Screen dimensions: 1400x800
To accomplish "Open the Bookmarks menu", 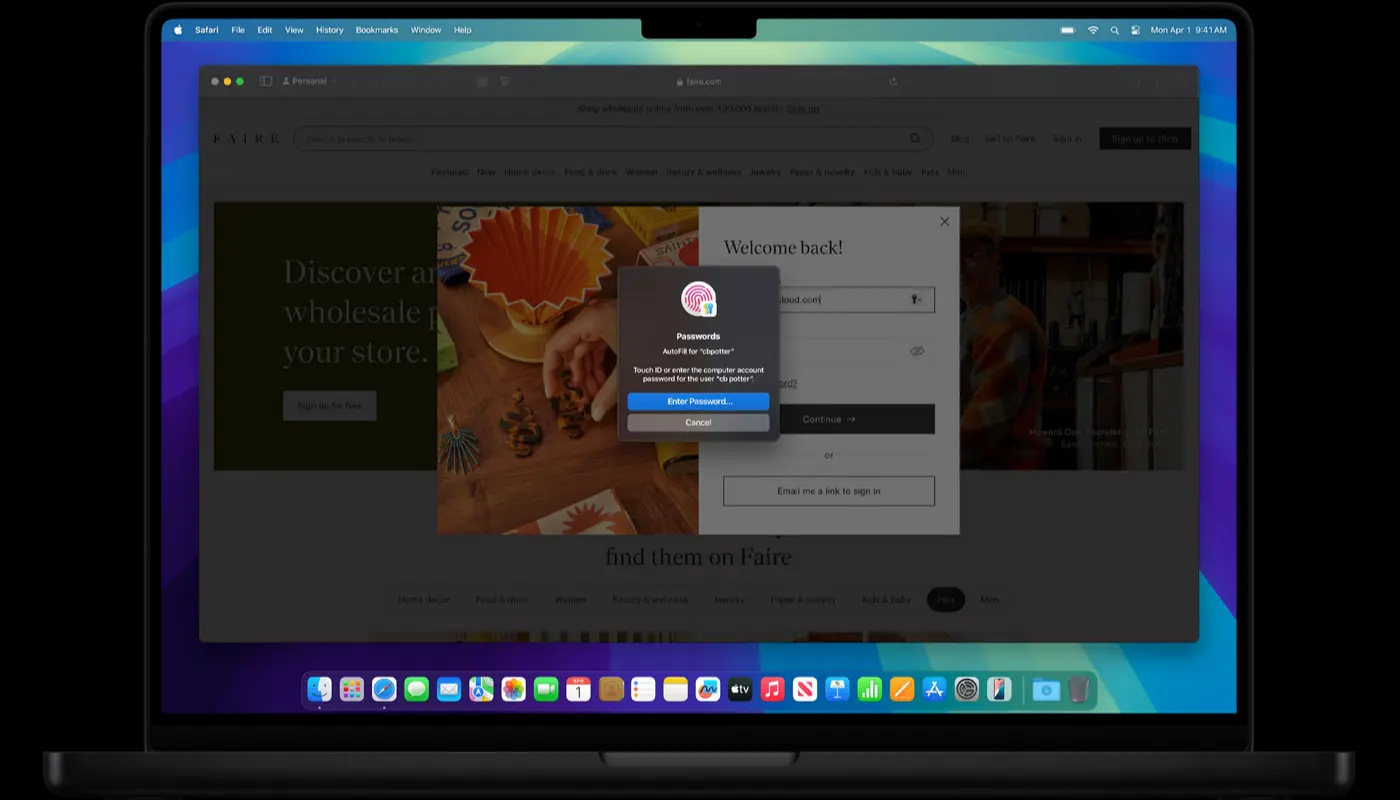I will (x=377, y=30).
